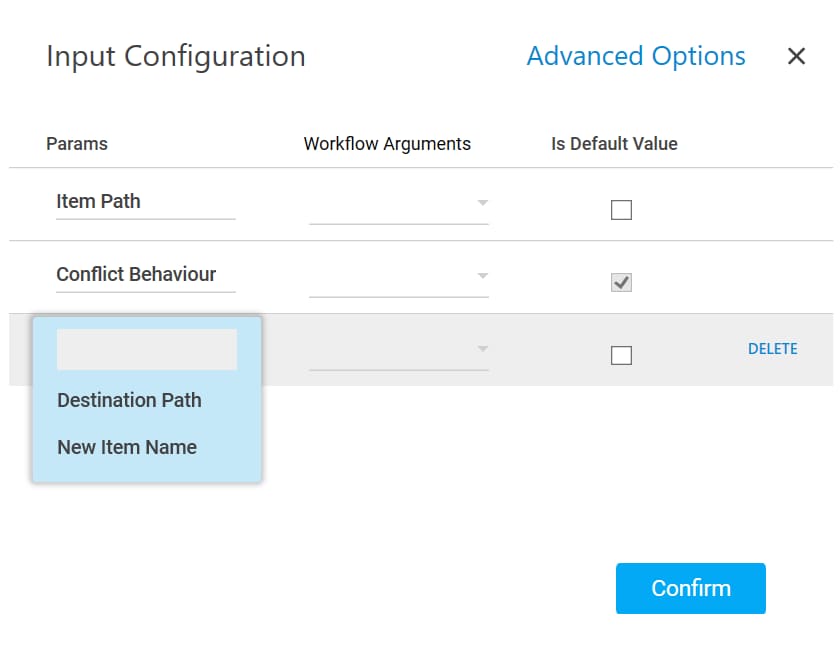Click the Workflow Arguments column header

(x=387, y=144)
